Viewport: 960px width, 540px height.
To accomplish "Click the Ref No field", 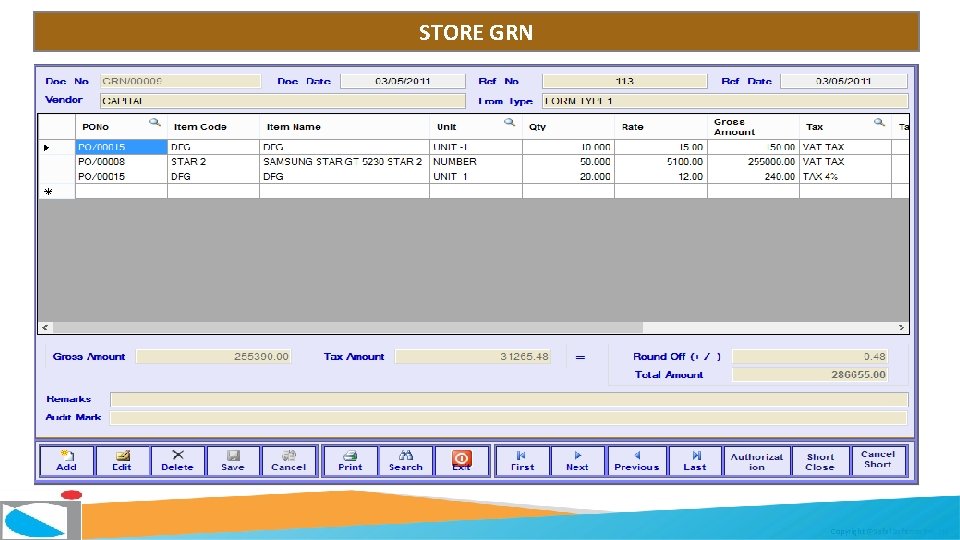I will pos(624,81).
